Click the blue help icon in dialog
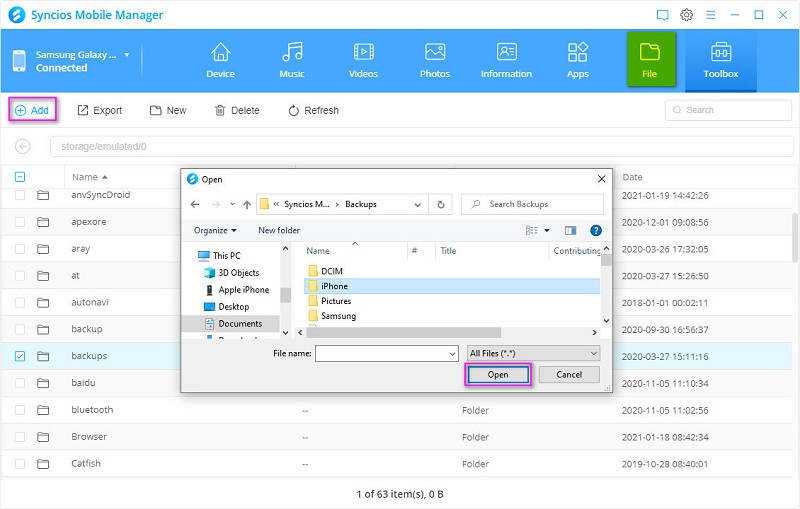The image size is (800, 509). click(x=595, y=231)
